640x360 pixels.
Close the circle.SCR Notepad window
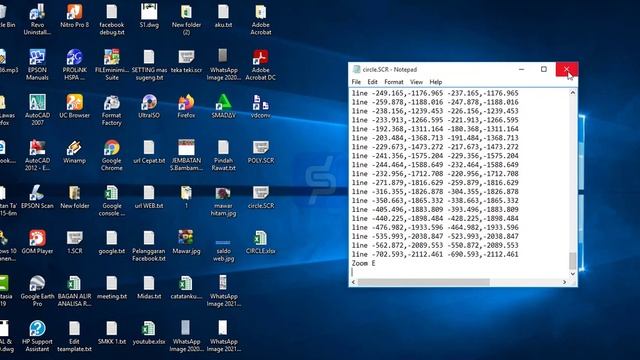[567, 69]
